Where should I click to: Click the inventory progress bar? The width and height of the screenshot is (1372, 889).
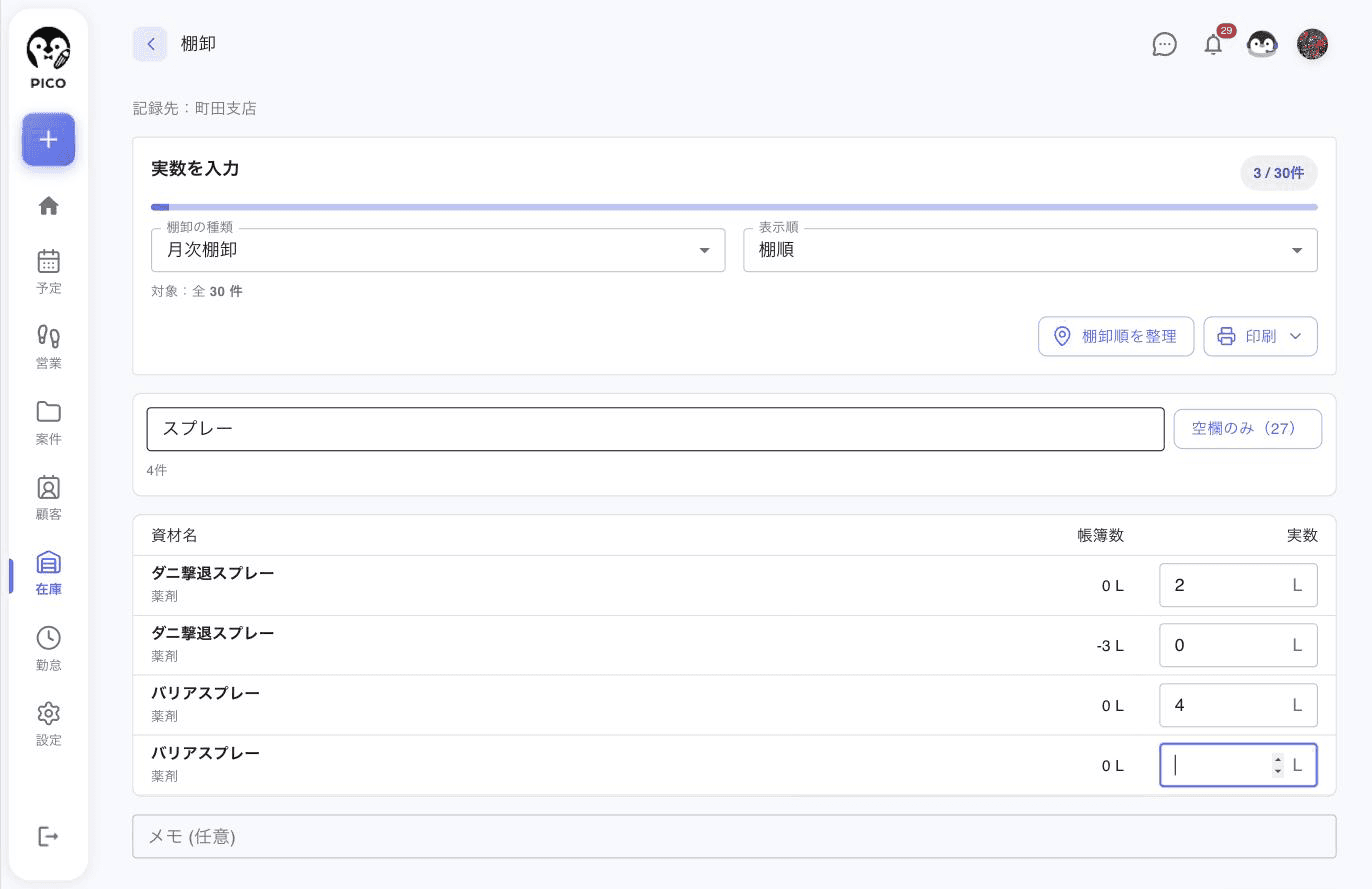(x=734, y=207)
